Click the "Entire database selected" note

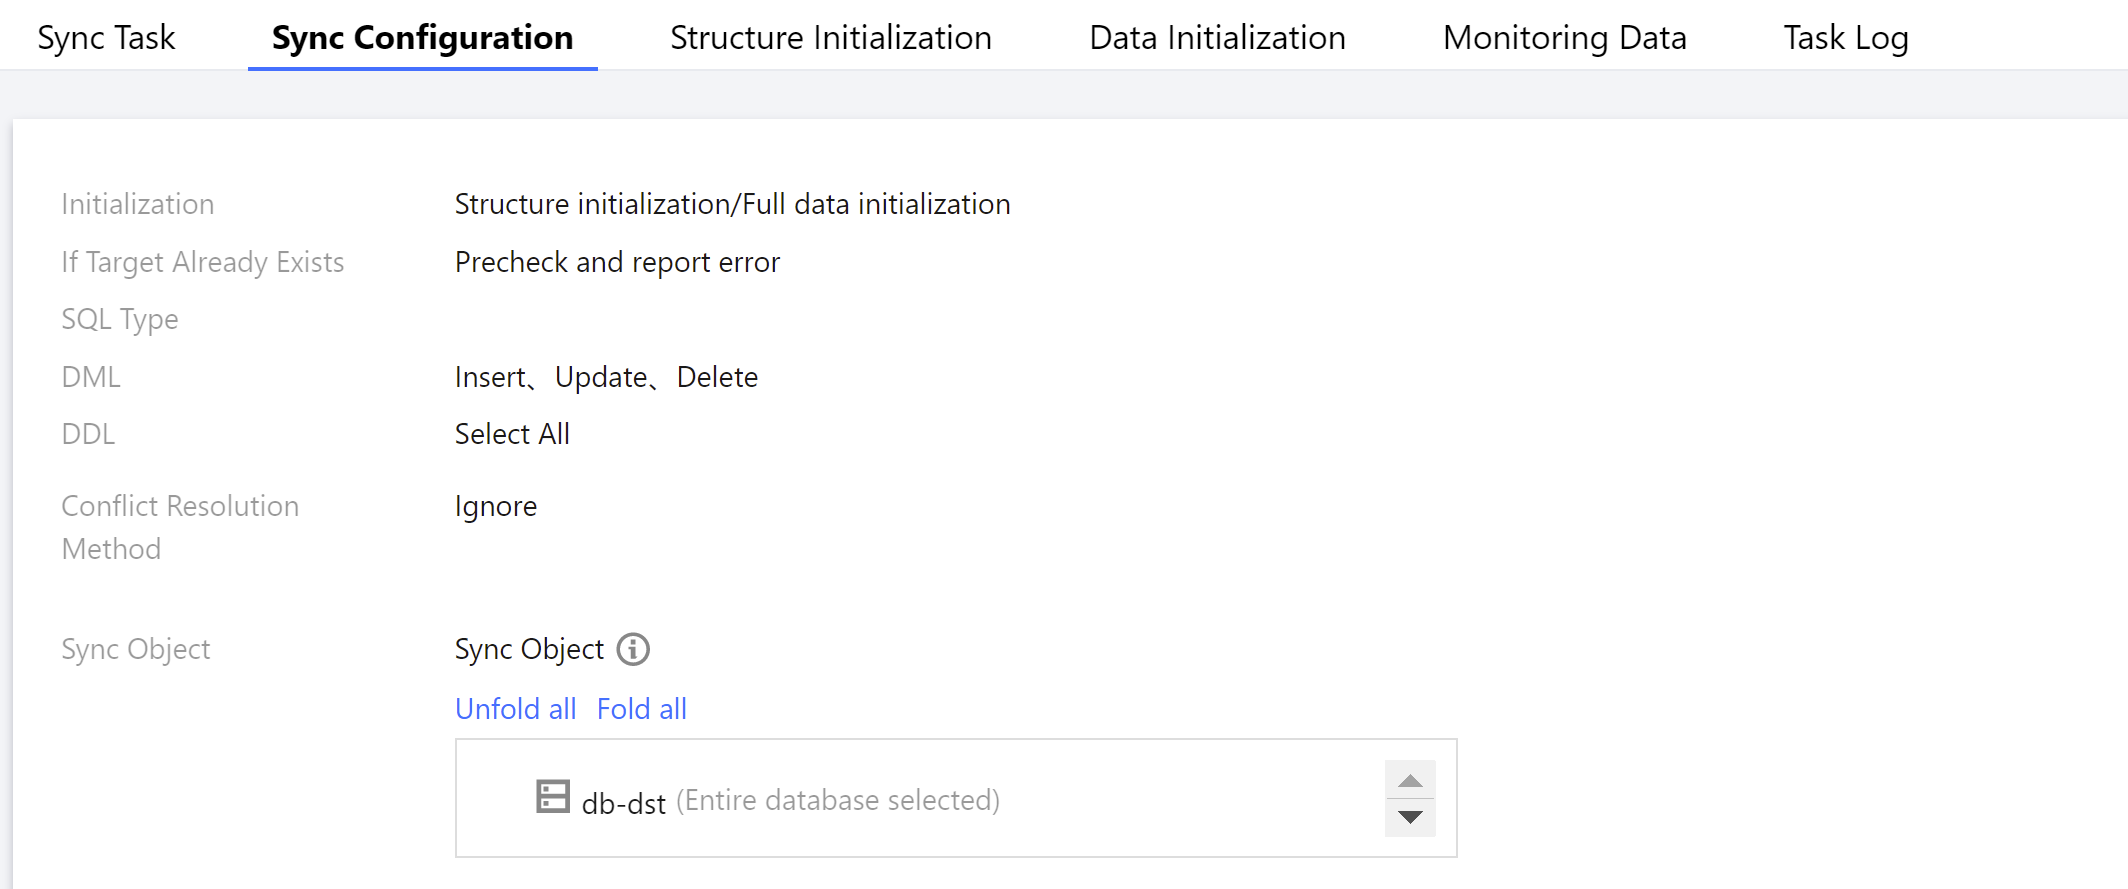837,800
